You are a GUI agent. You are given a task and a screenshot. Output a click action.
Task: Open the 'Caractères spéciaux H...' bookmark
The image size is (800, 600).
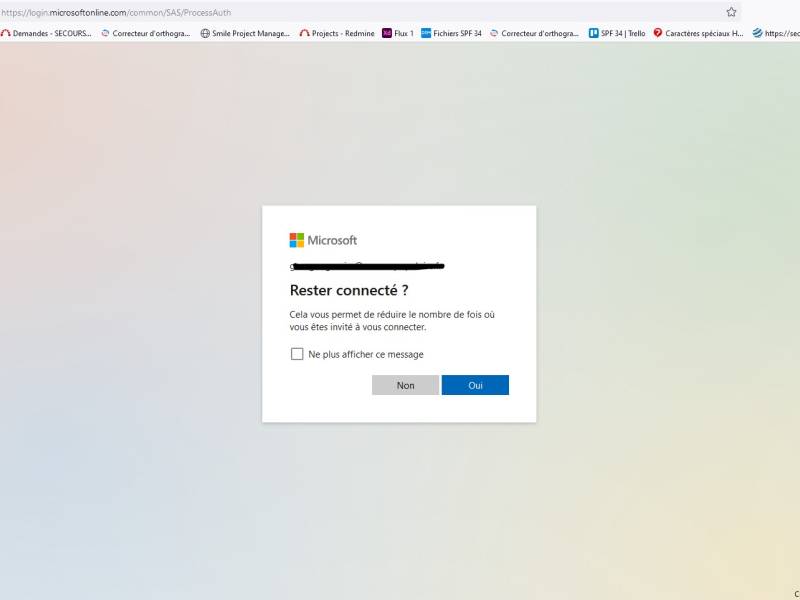pos(698,33)
